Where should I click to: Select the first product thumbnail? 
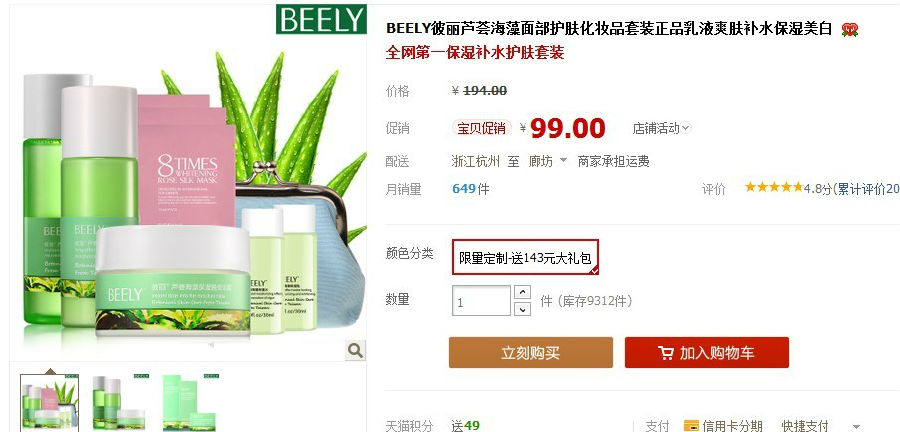pos(49,402)
